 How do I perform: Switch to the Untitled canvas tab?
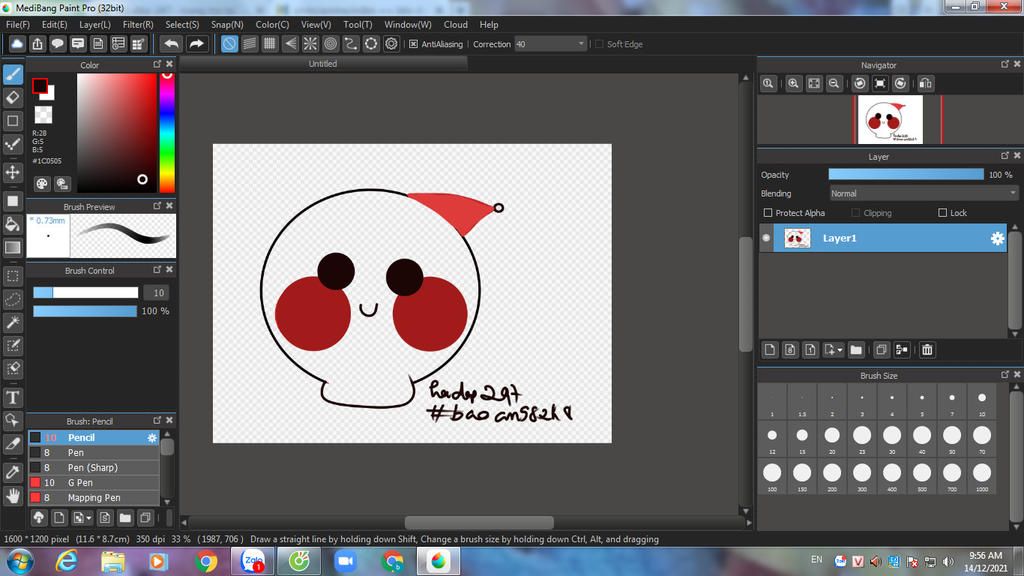click(x=323, y=64)
